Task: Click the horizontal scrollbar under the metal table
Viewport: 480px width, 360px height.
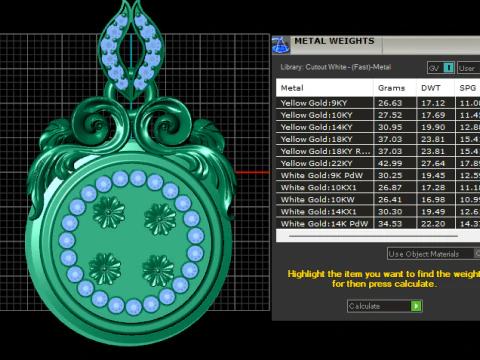Action: [373, 236]
